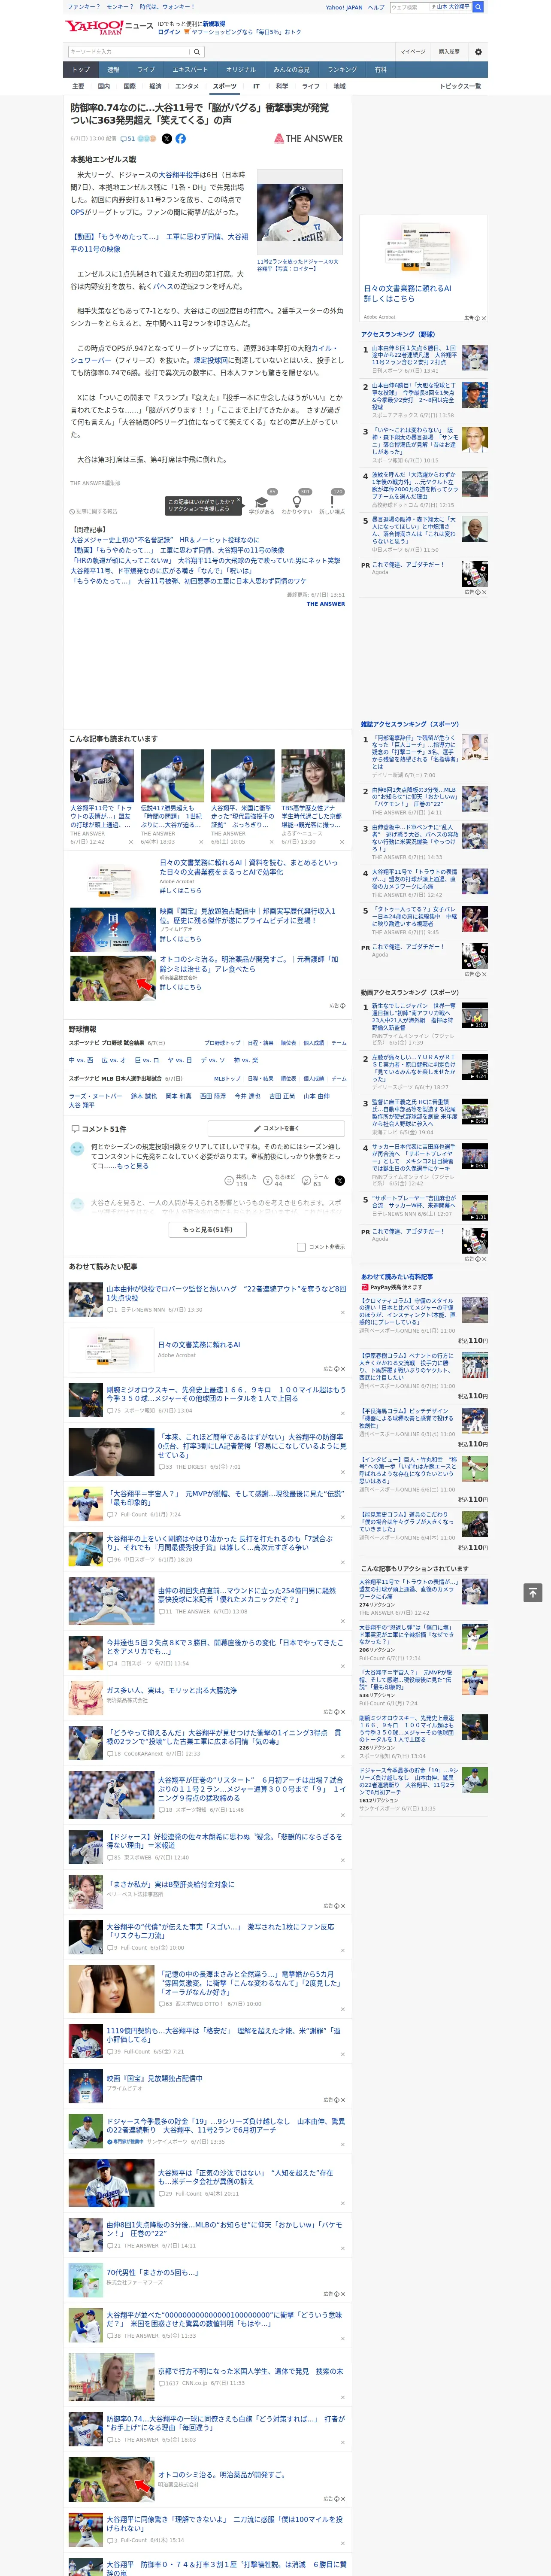Share the article on X

click(167, 139)
